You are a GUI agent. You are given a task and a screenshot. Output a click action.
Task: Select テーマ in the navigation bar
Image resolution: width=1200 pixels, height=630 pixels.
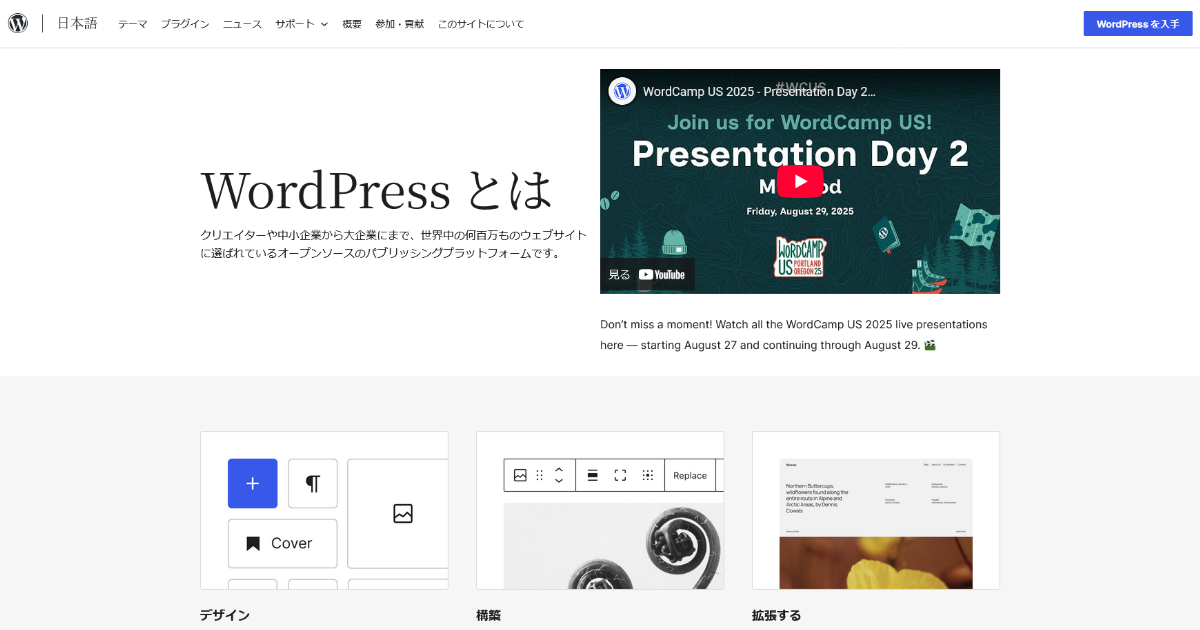(x=132, y=23)
